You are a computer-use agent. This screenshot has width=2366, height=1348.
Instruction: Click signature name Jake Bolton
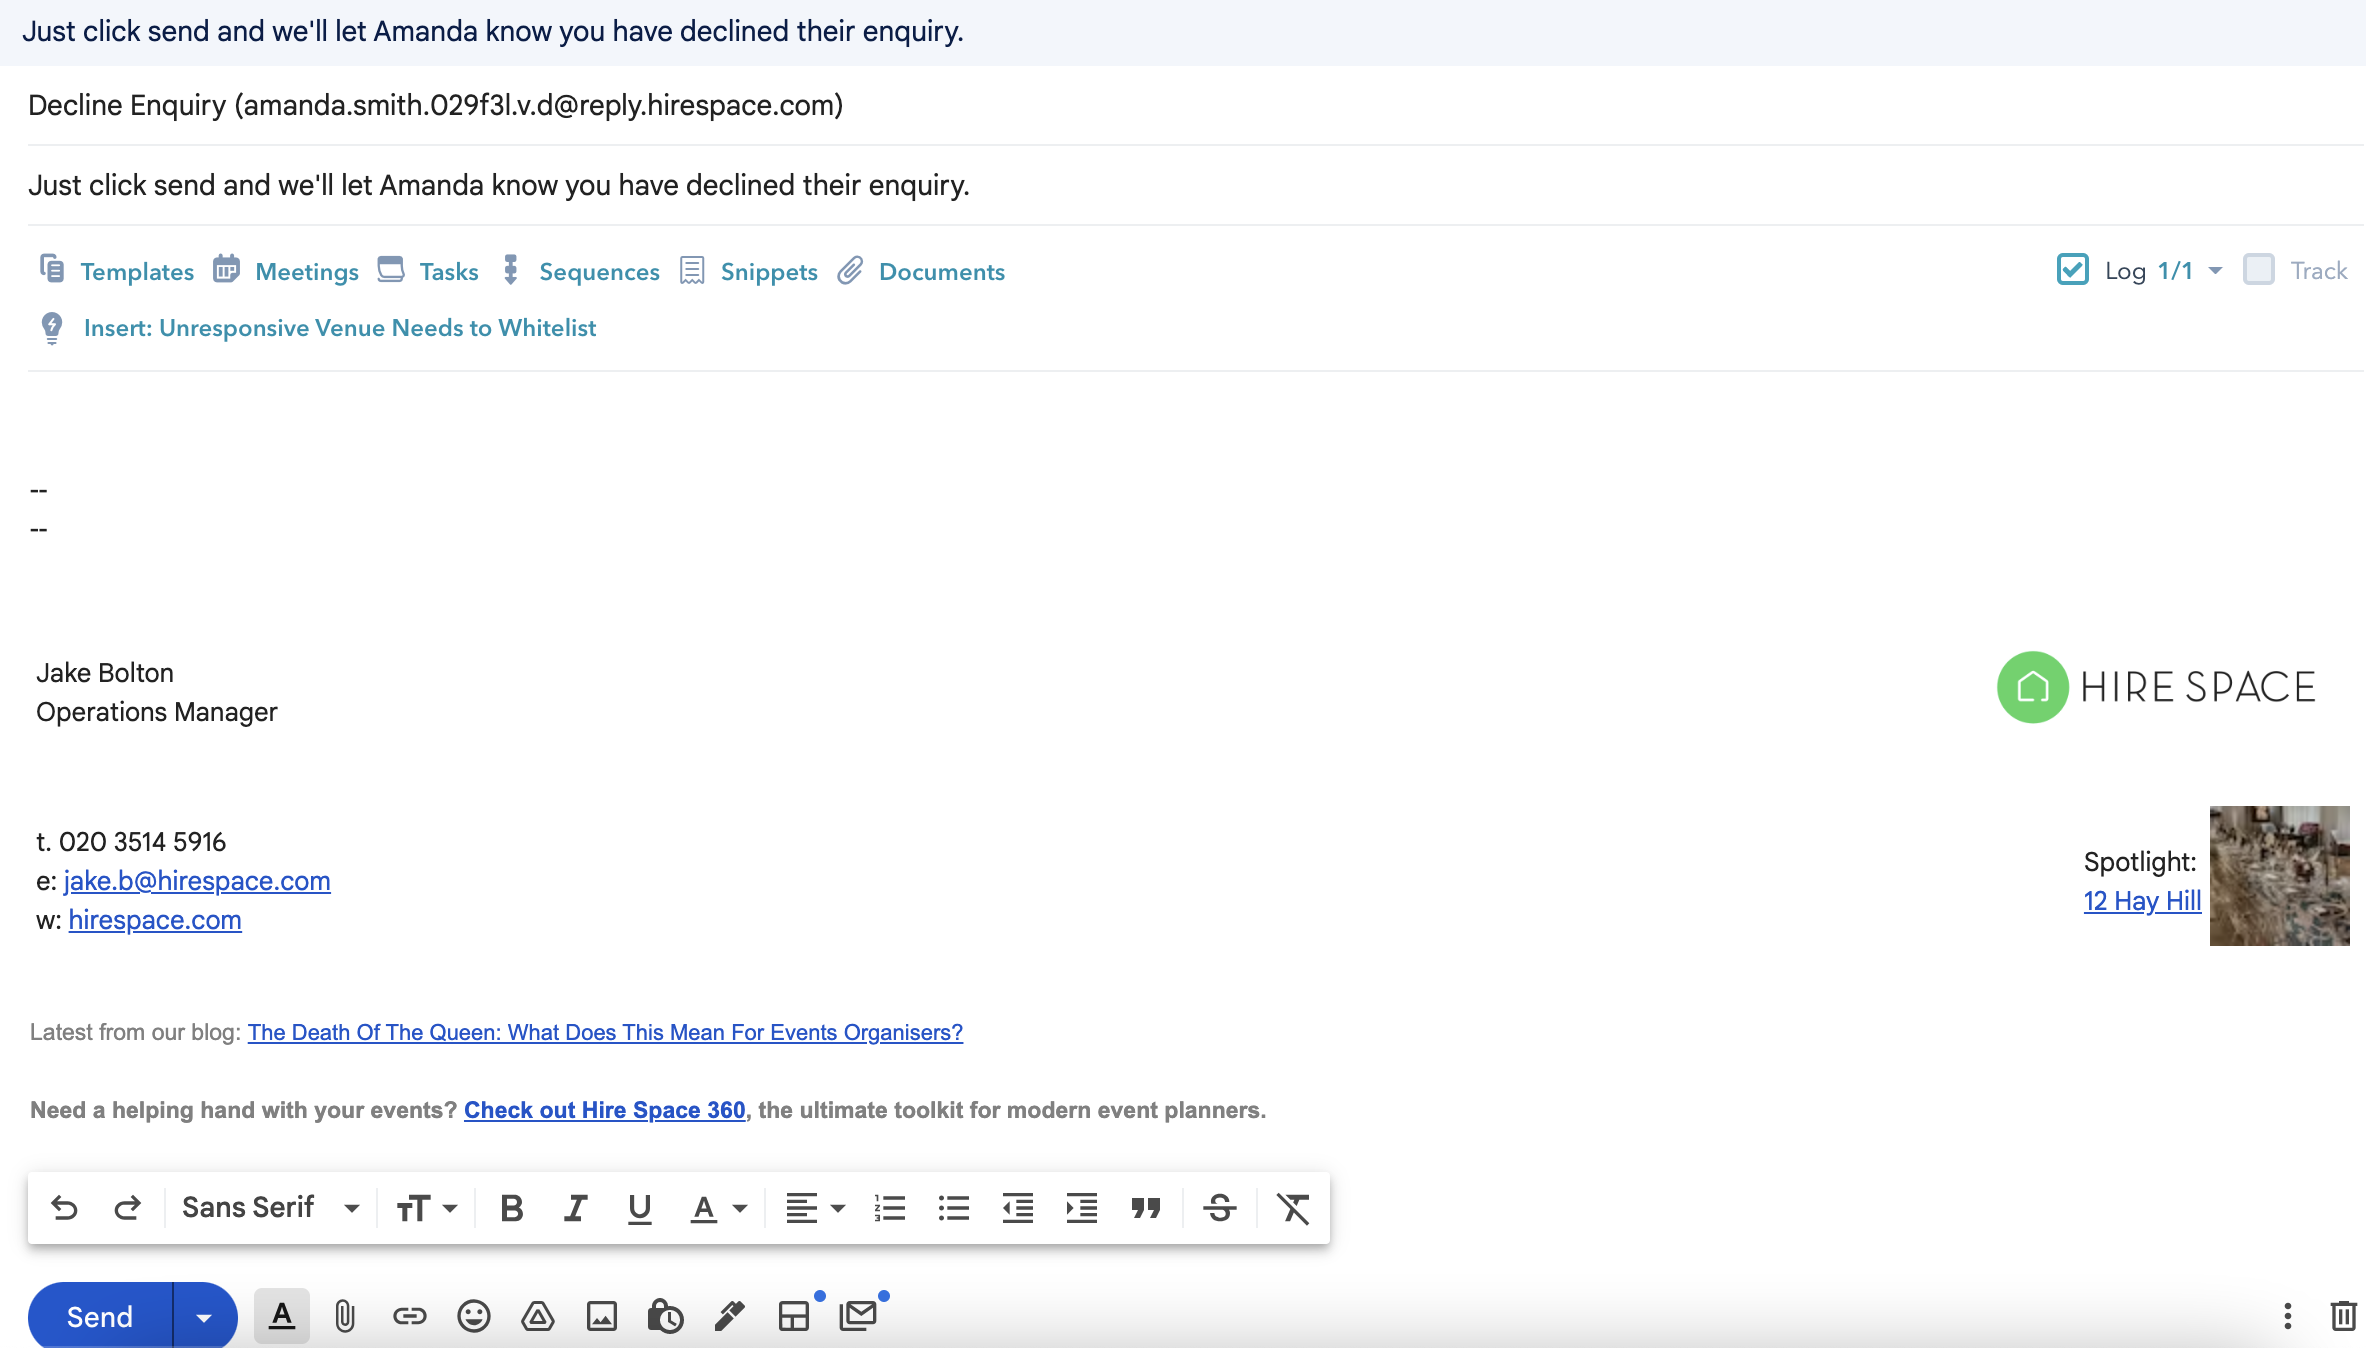(x=105, y=673)
